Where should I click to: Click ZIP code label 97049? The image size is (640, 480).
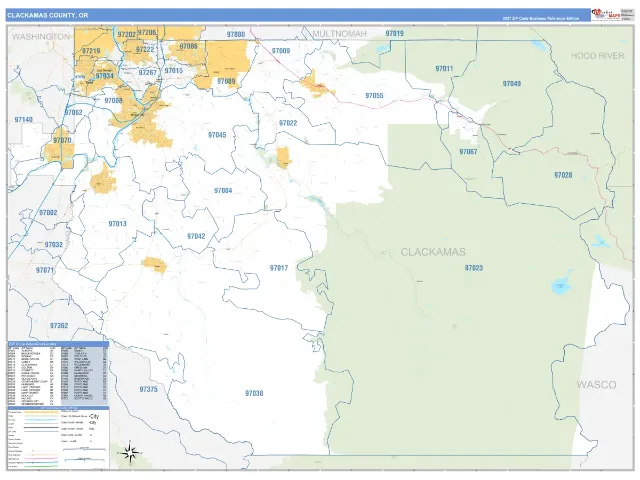512,84
